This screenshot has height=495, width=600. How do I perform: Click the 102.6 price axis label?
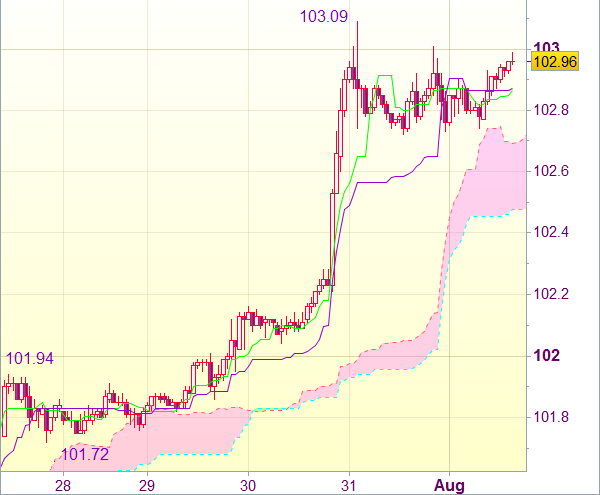click(551, 171)
